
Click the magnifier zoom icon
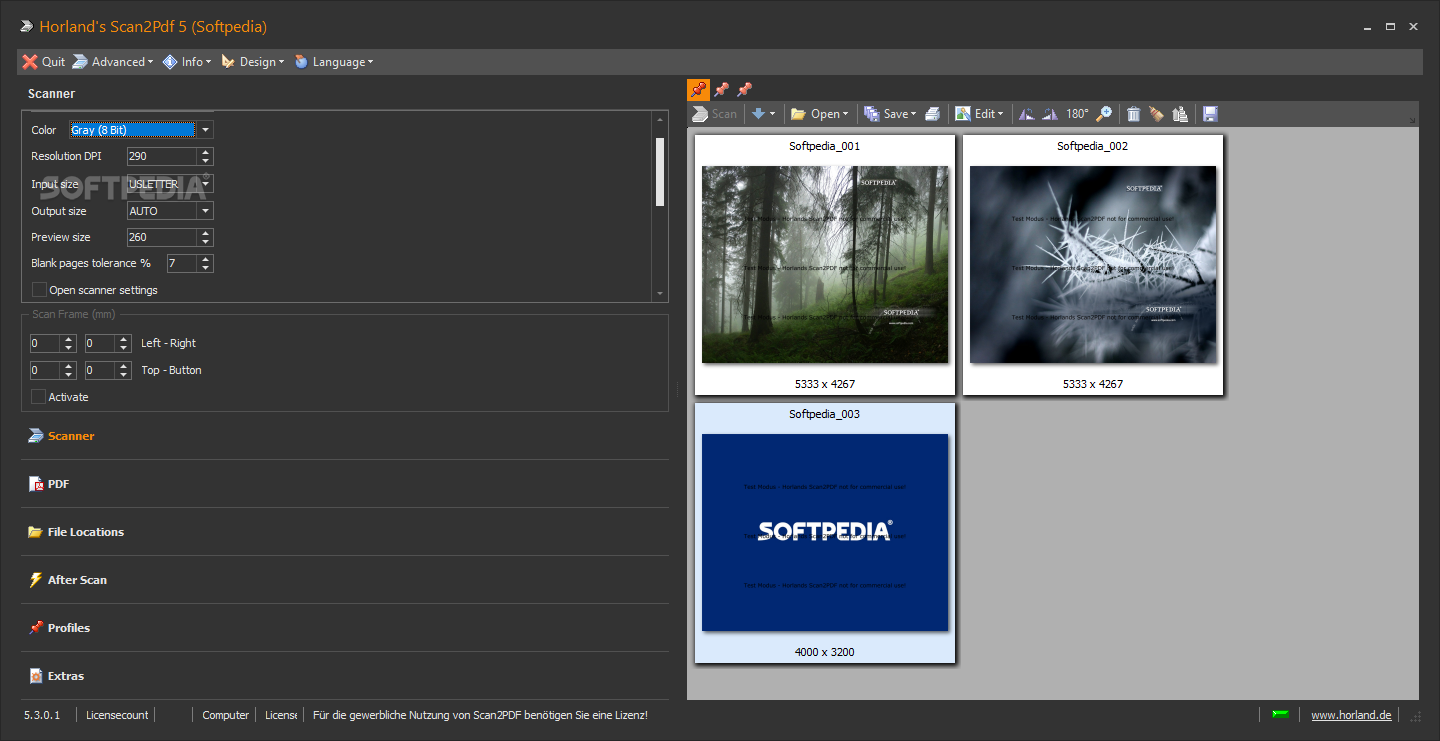(1104, 114)
